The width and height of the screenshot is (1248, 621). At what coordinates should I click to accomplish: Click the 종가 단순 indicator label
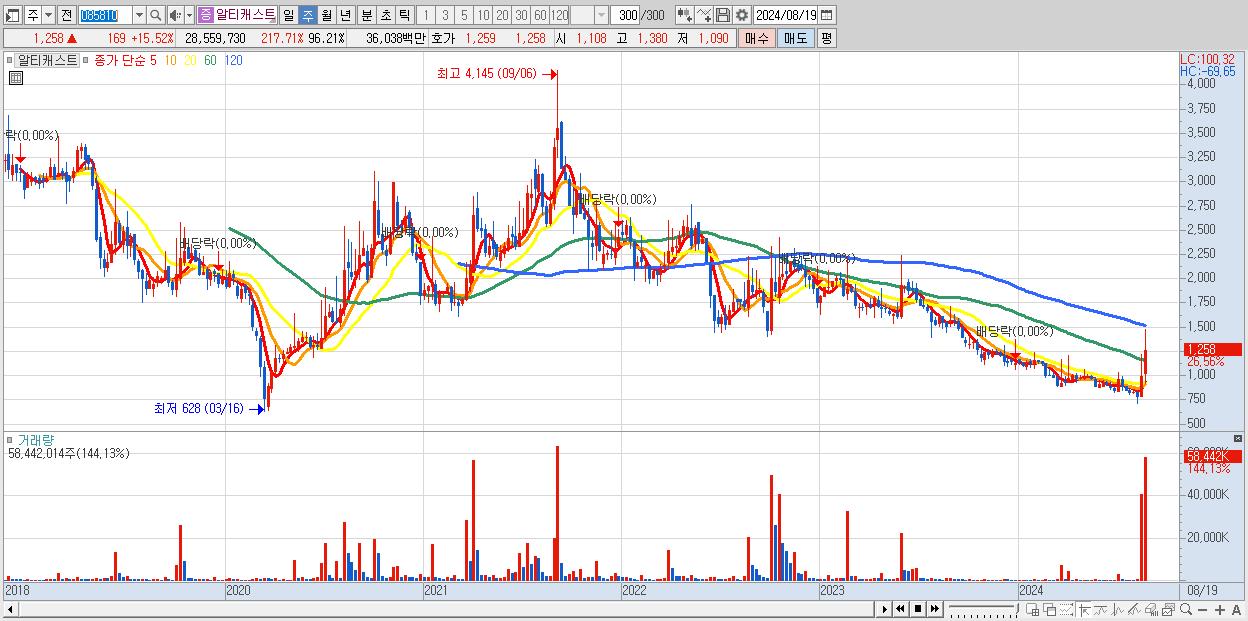click(119, 60)
